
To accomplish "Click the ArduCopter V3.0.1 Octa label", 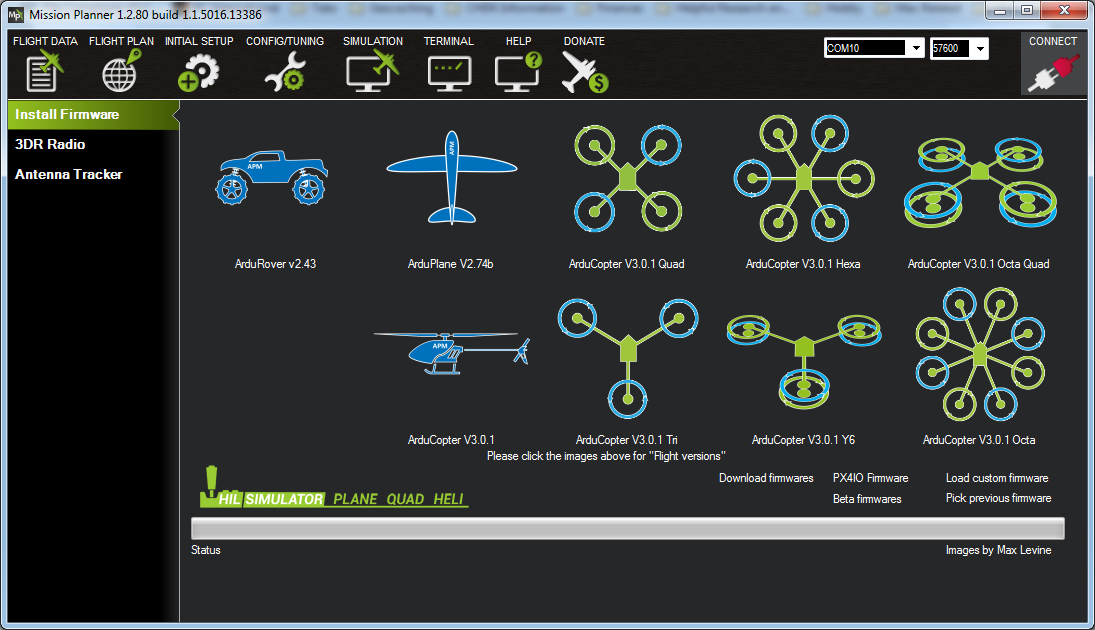I will [979, 440].
